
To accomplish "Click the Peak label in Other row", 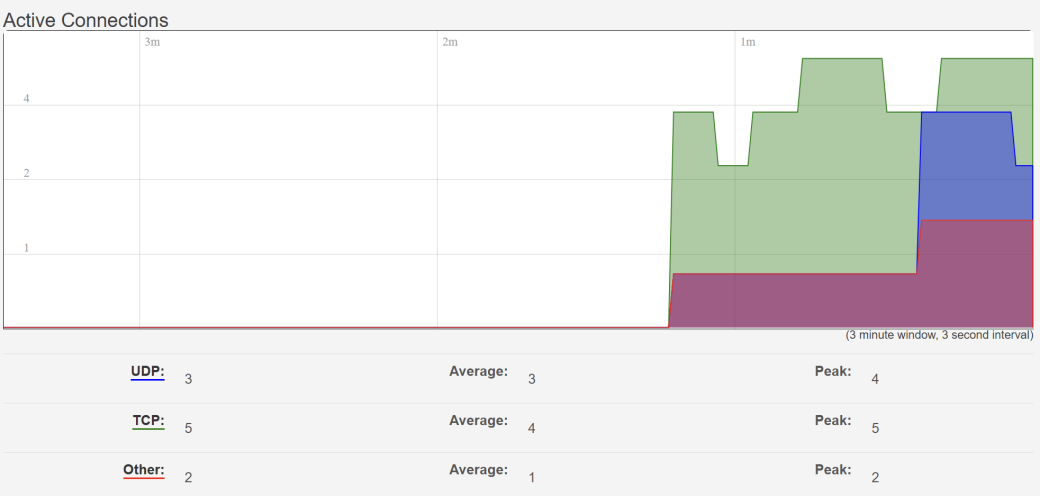I will 833,469.
